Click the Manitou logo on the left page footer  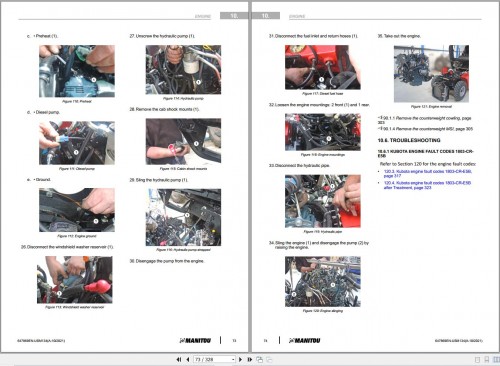click(195, 340)
